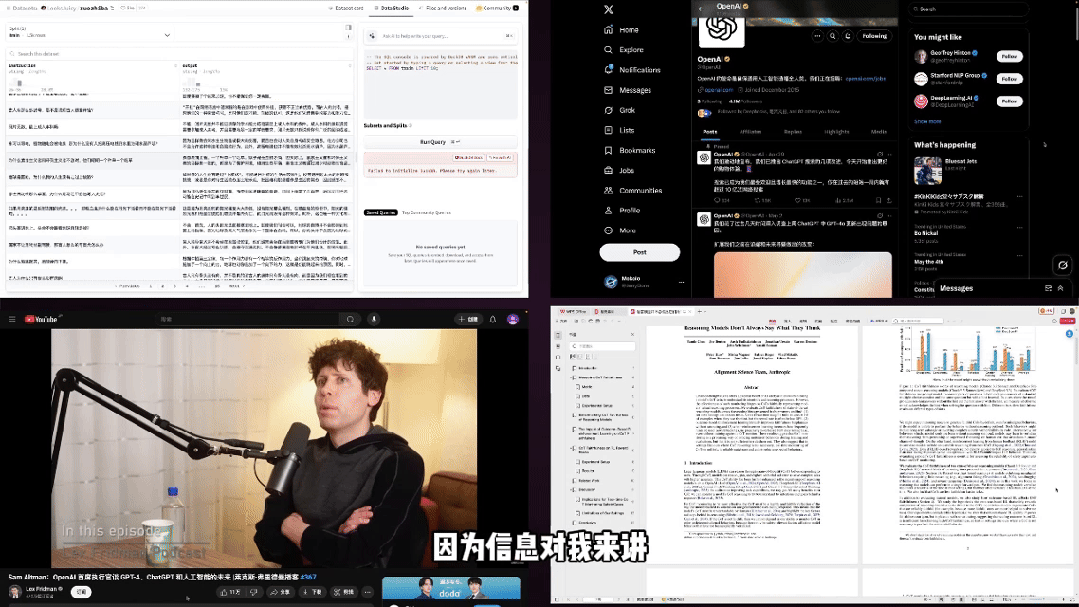Click the back arrow on OpenAI profile
The image size is (1079, 607).
click(701, 8)
